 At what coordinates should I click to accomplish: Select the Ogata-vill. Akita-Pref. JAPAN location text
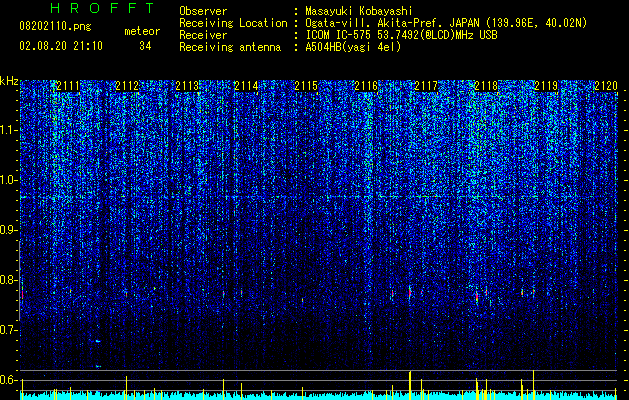click(x=446, y=23)
